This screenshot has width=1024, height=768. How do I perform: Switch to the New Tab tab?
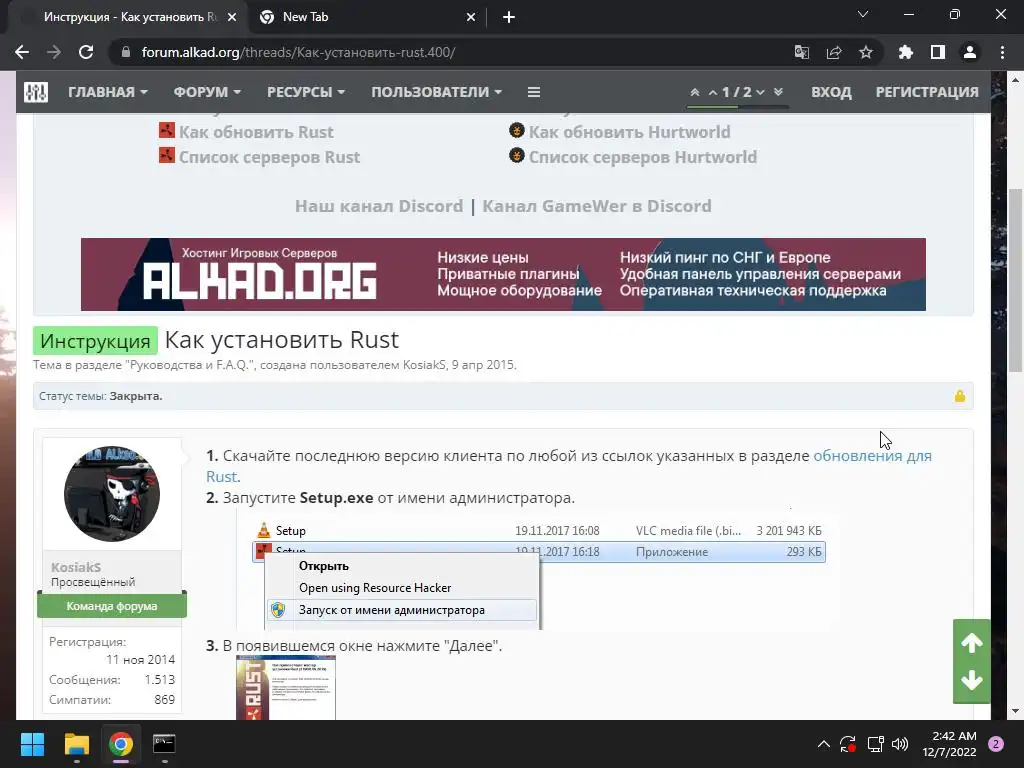(366, 17)
